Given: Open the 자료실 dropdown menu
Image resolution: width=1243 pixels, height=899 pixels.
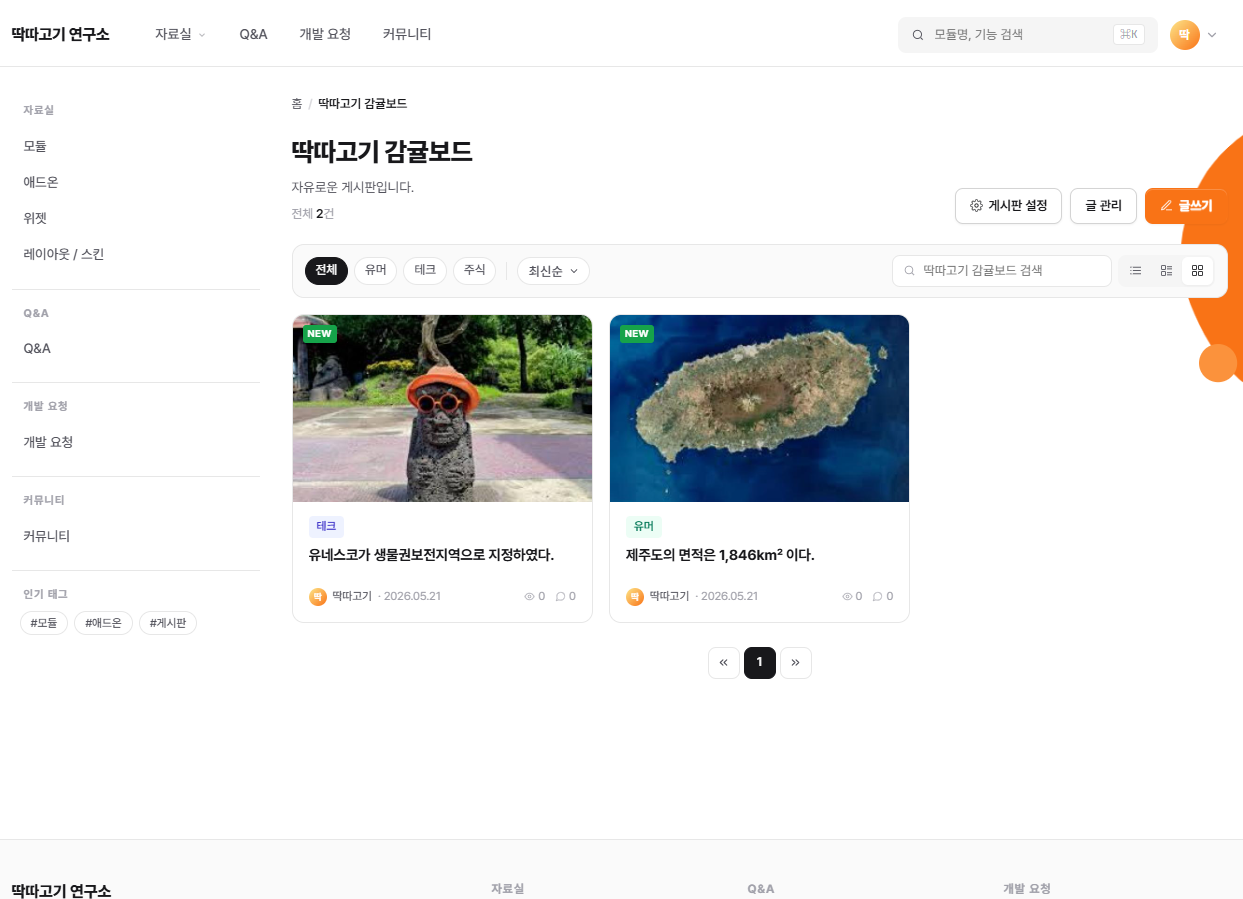Looking at the screenshot, I should pyautogui.click(x=180, y=34).
